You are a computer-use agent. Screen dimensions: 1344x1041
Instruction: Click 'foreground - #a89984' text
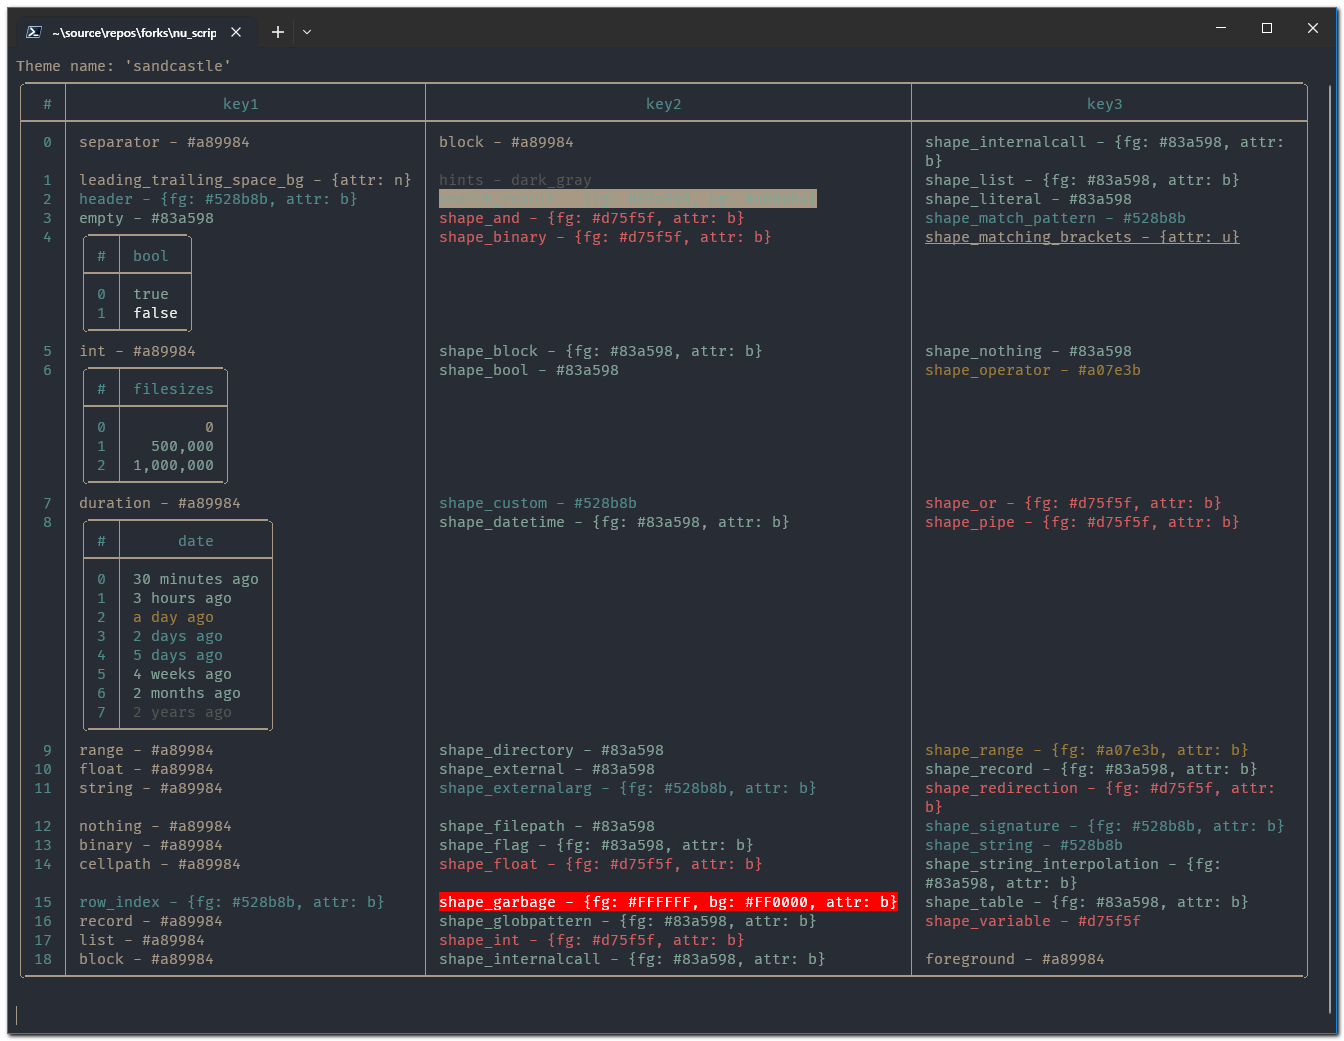pyautogui.click(x=1015, y=959)
